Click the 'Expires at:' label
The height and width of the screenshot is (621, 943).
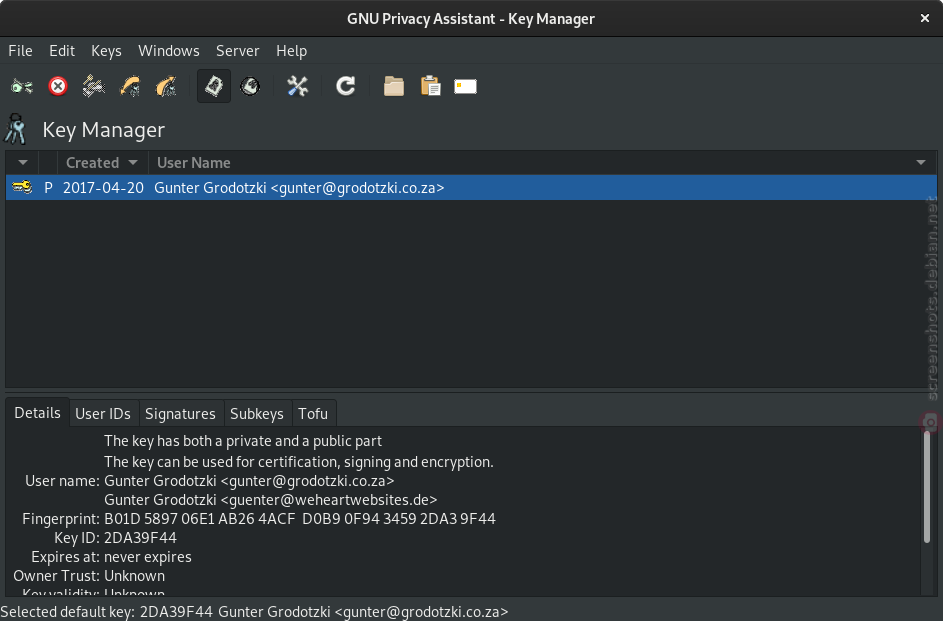pyautogui.click(x=66, y=557)
